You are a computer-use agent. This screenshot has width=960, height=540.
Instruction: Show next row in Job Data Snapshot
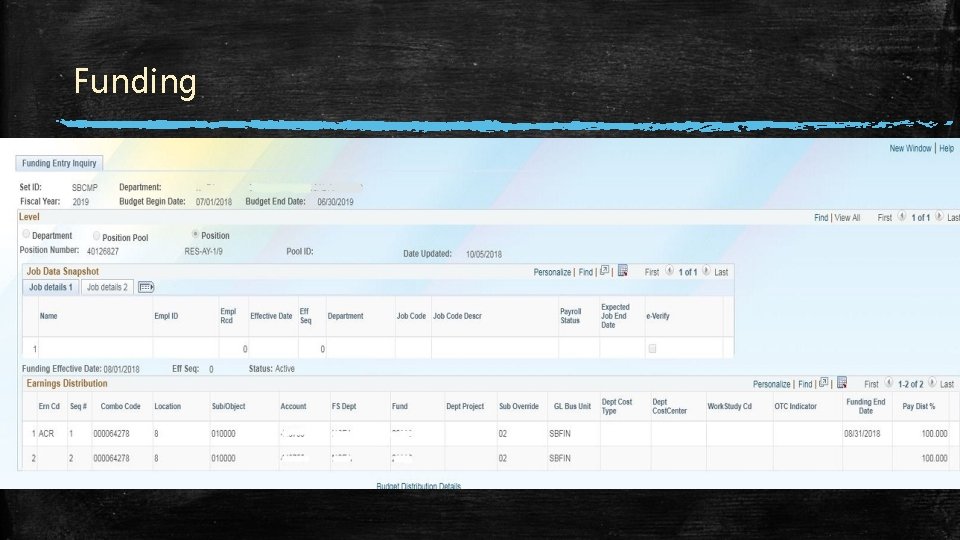[706, 271]
